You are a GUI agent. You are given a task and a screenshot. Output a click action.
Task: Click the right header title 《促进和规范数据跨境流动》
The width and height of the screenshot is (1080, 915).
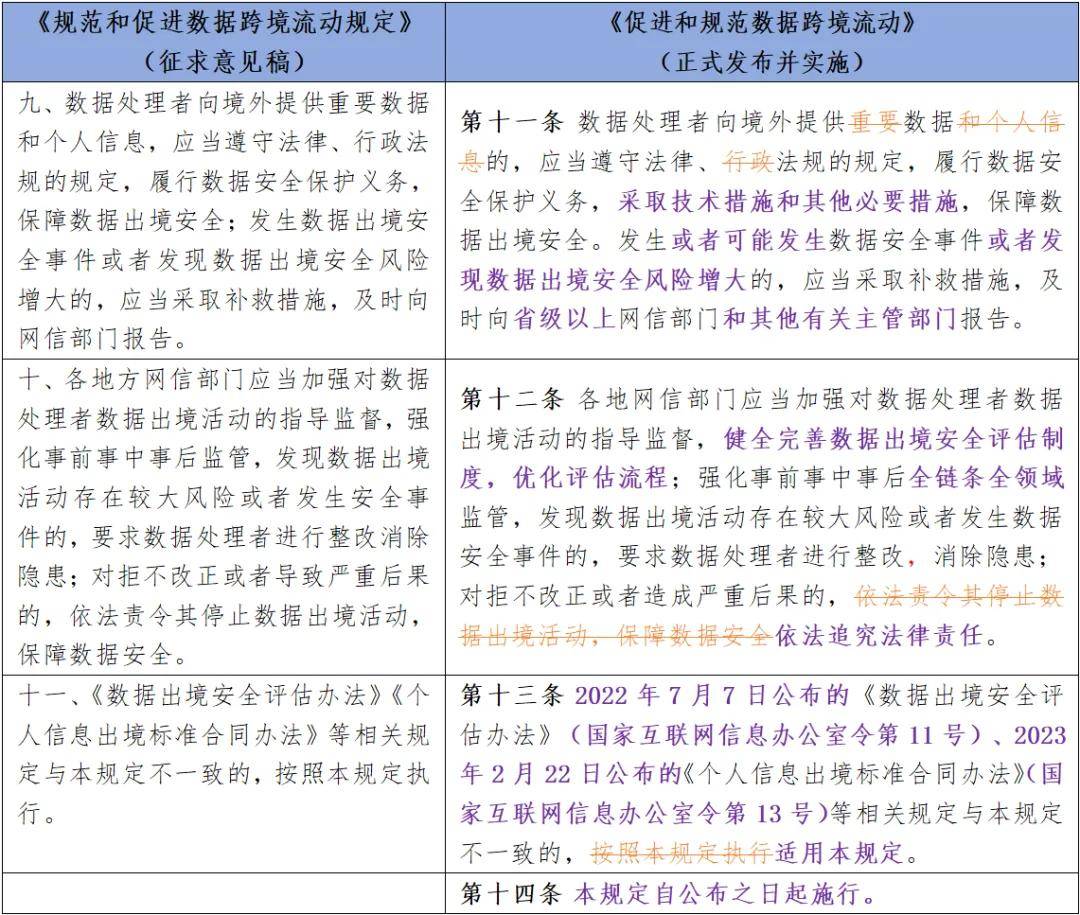[762, 21]
